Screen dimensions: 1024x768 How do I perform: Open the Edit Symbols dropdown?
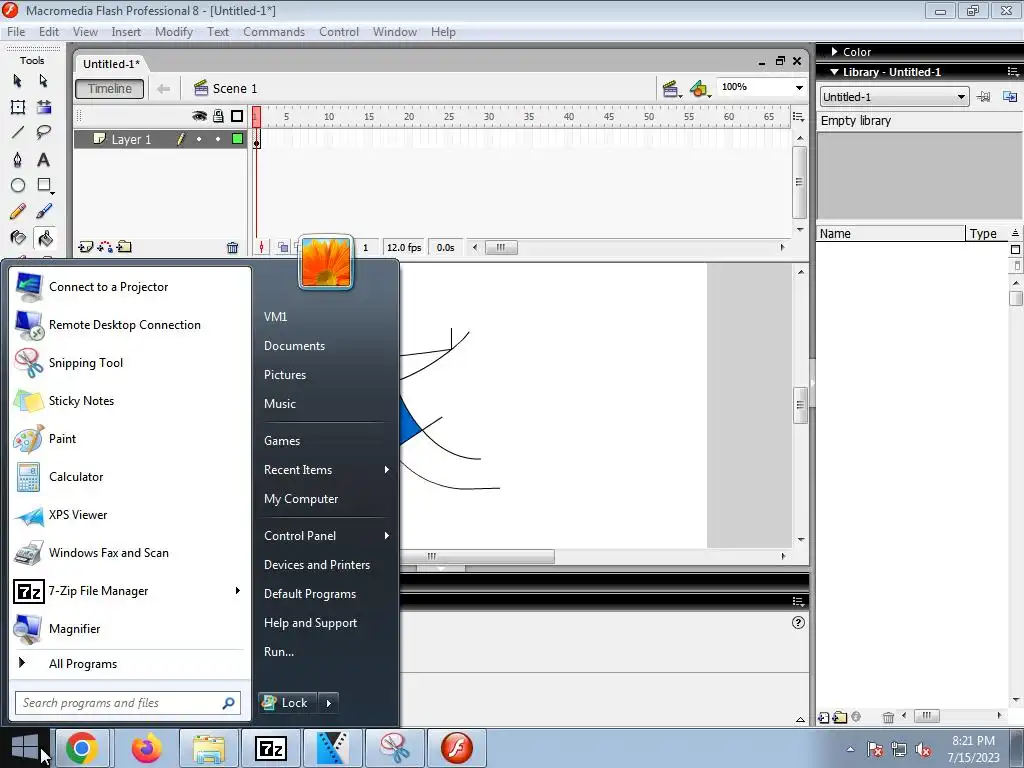(699, 89)
